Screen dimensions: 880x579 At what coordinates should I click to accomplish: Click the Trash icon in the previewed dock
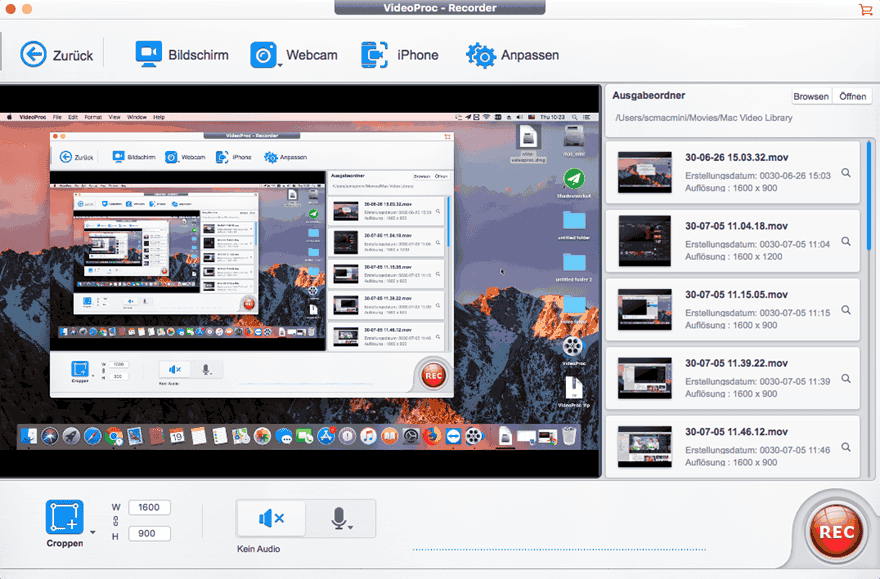[569, 436]
